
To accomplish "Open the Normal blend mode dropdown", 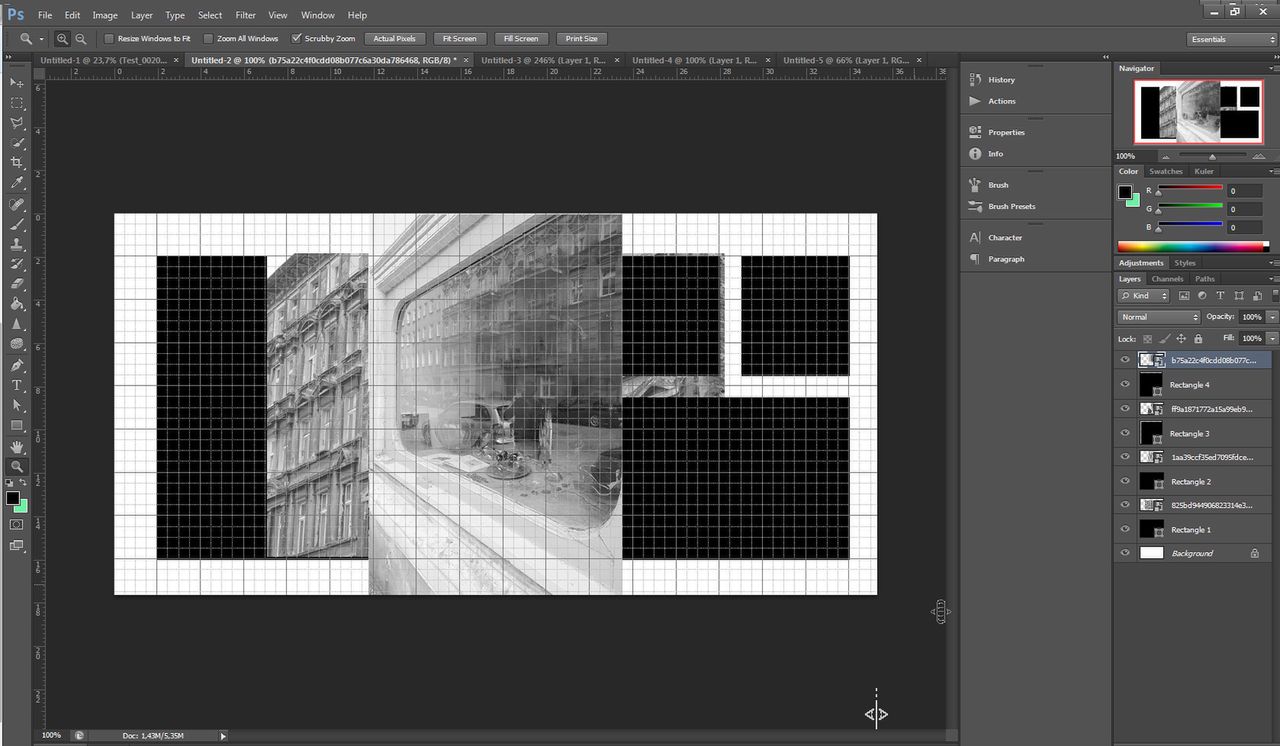I will (1158, 317).
